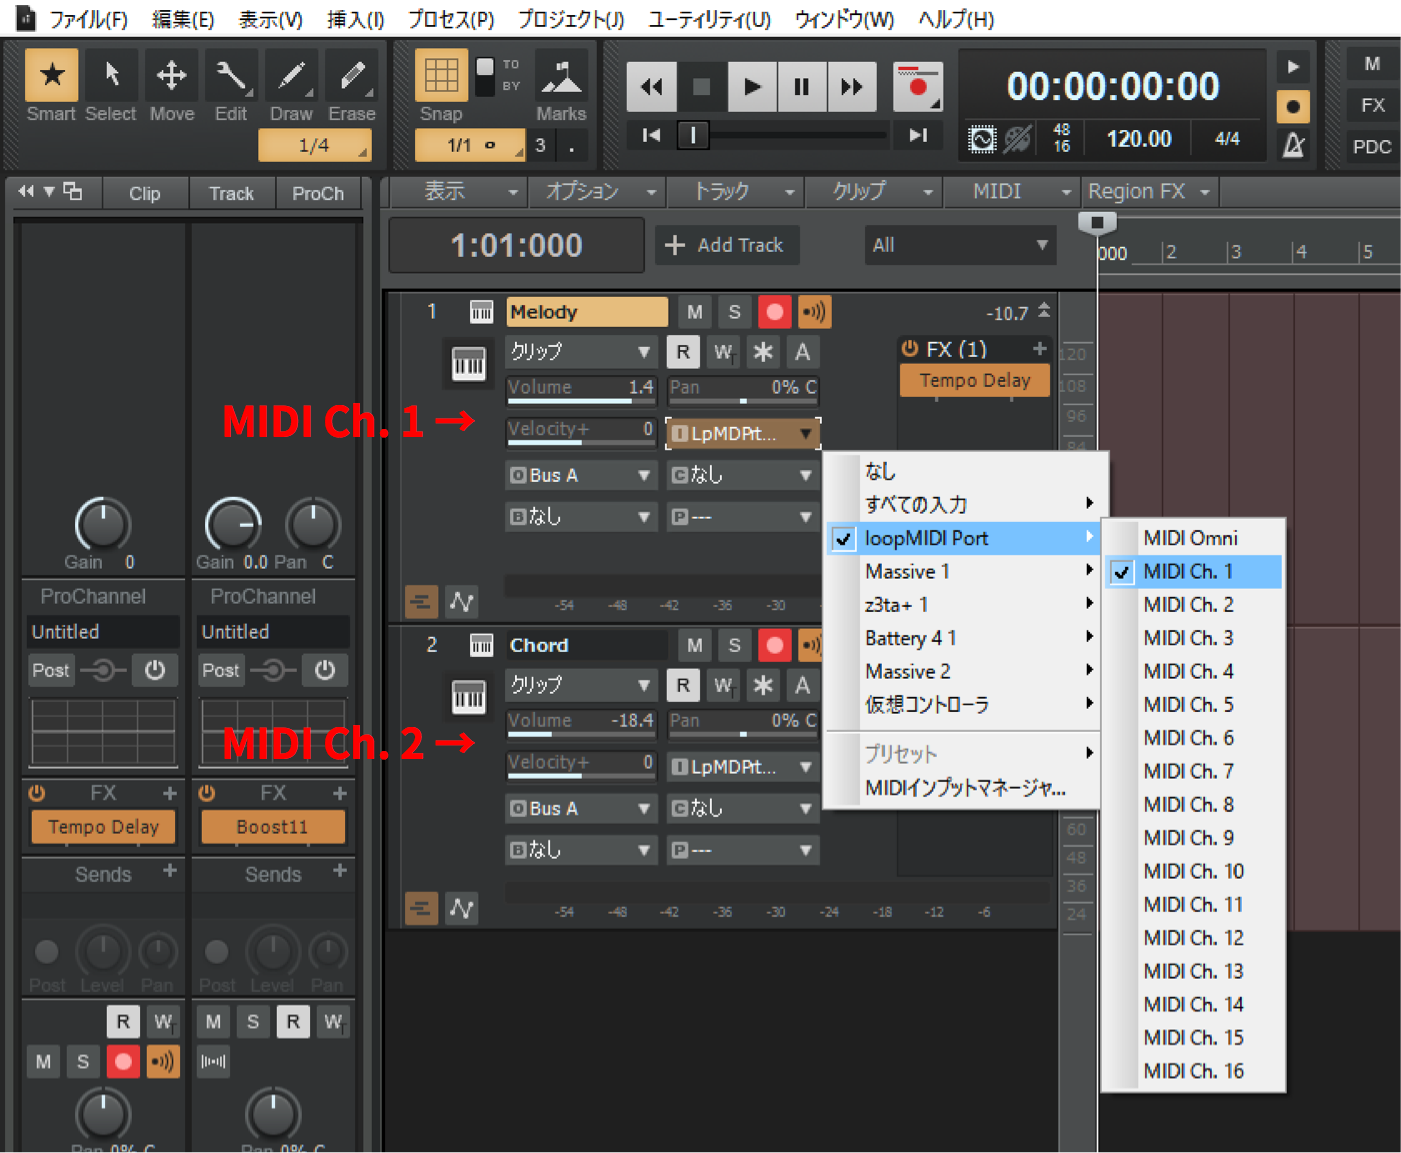Mute the Melody track
Viewport: 1401px width, 1153px height.
(694, 311)
